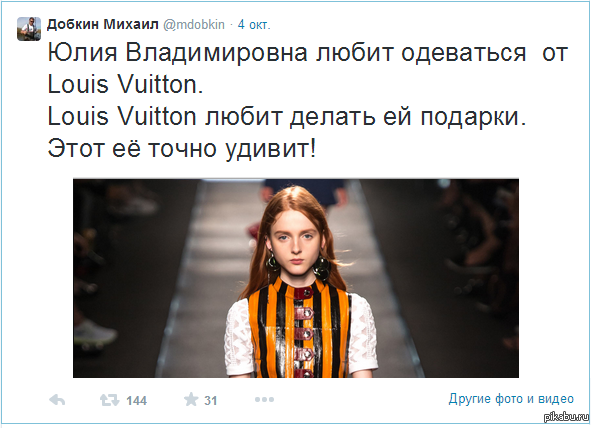Click the blurred sneakers at photo left
594x428 pixels.
[x=95, y=335]
